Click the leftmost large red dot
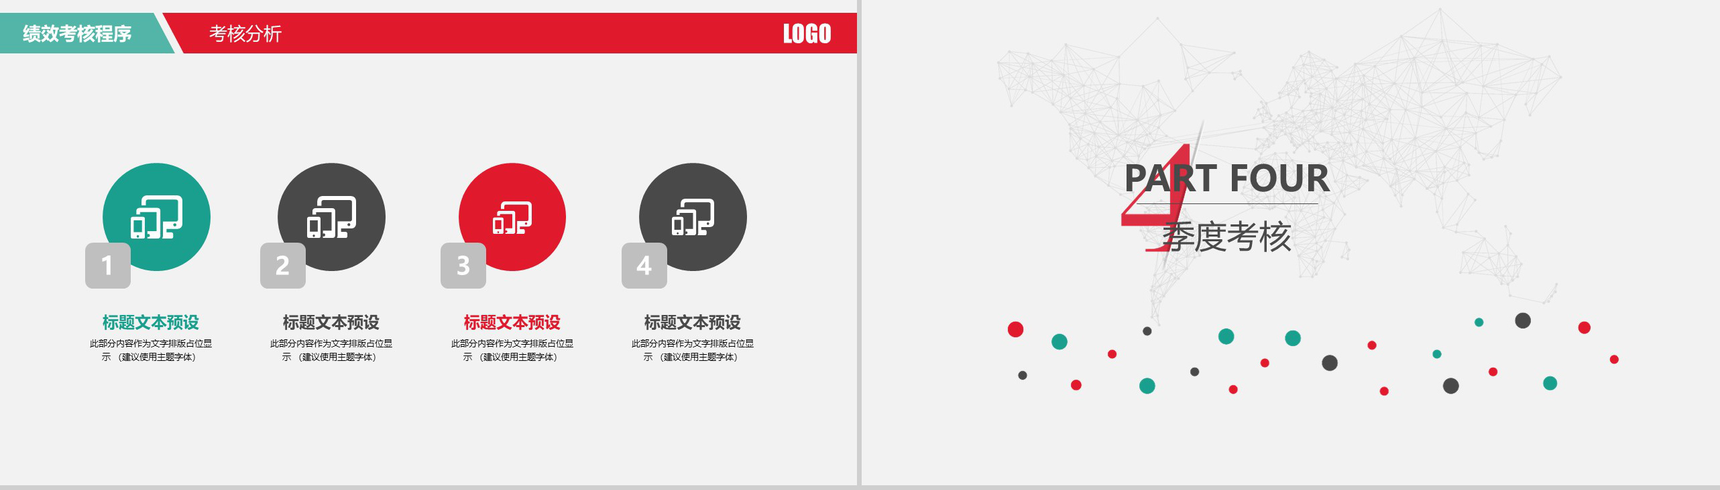 1015,329
